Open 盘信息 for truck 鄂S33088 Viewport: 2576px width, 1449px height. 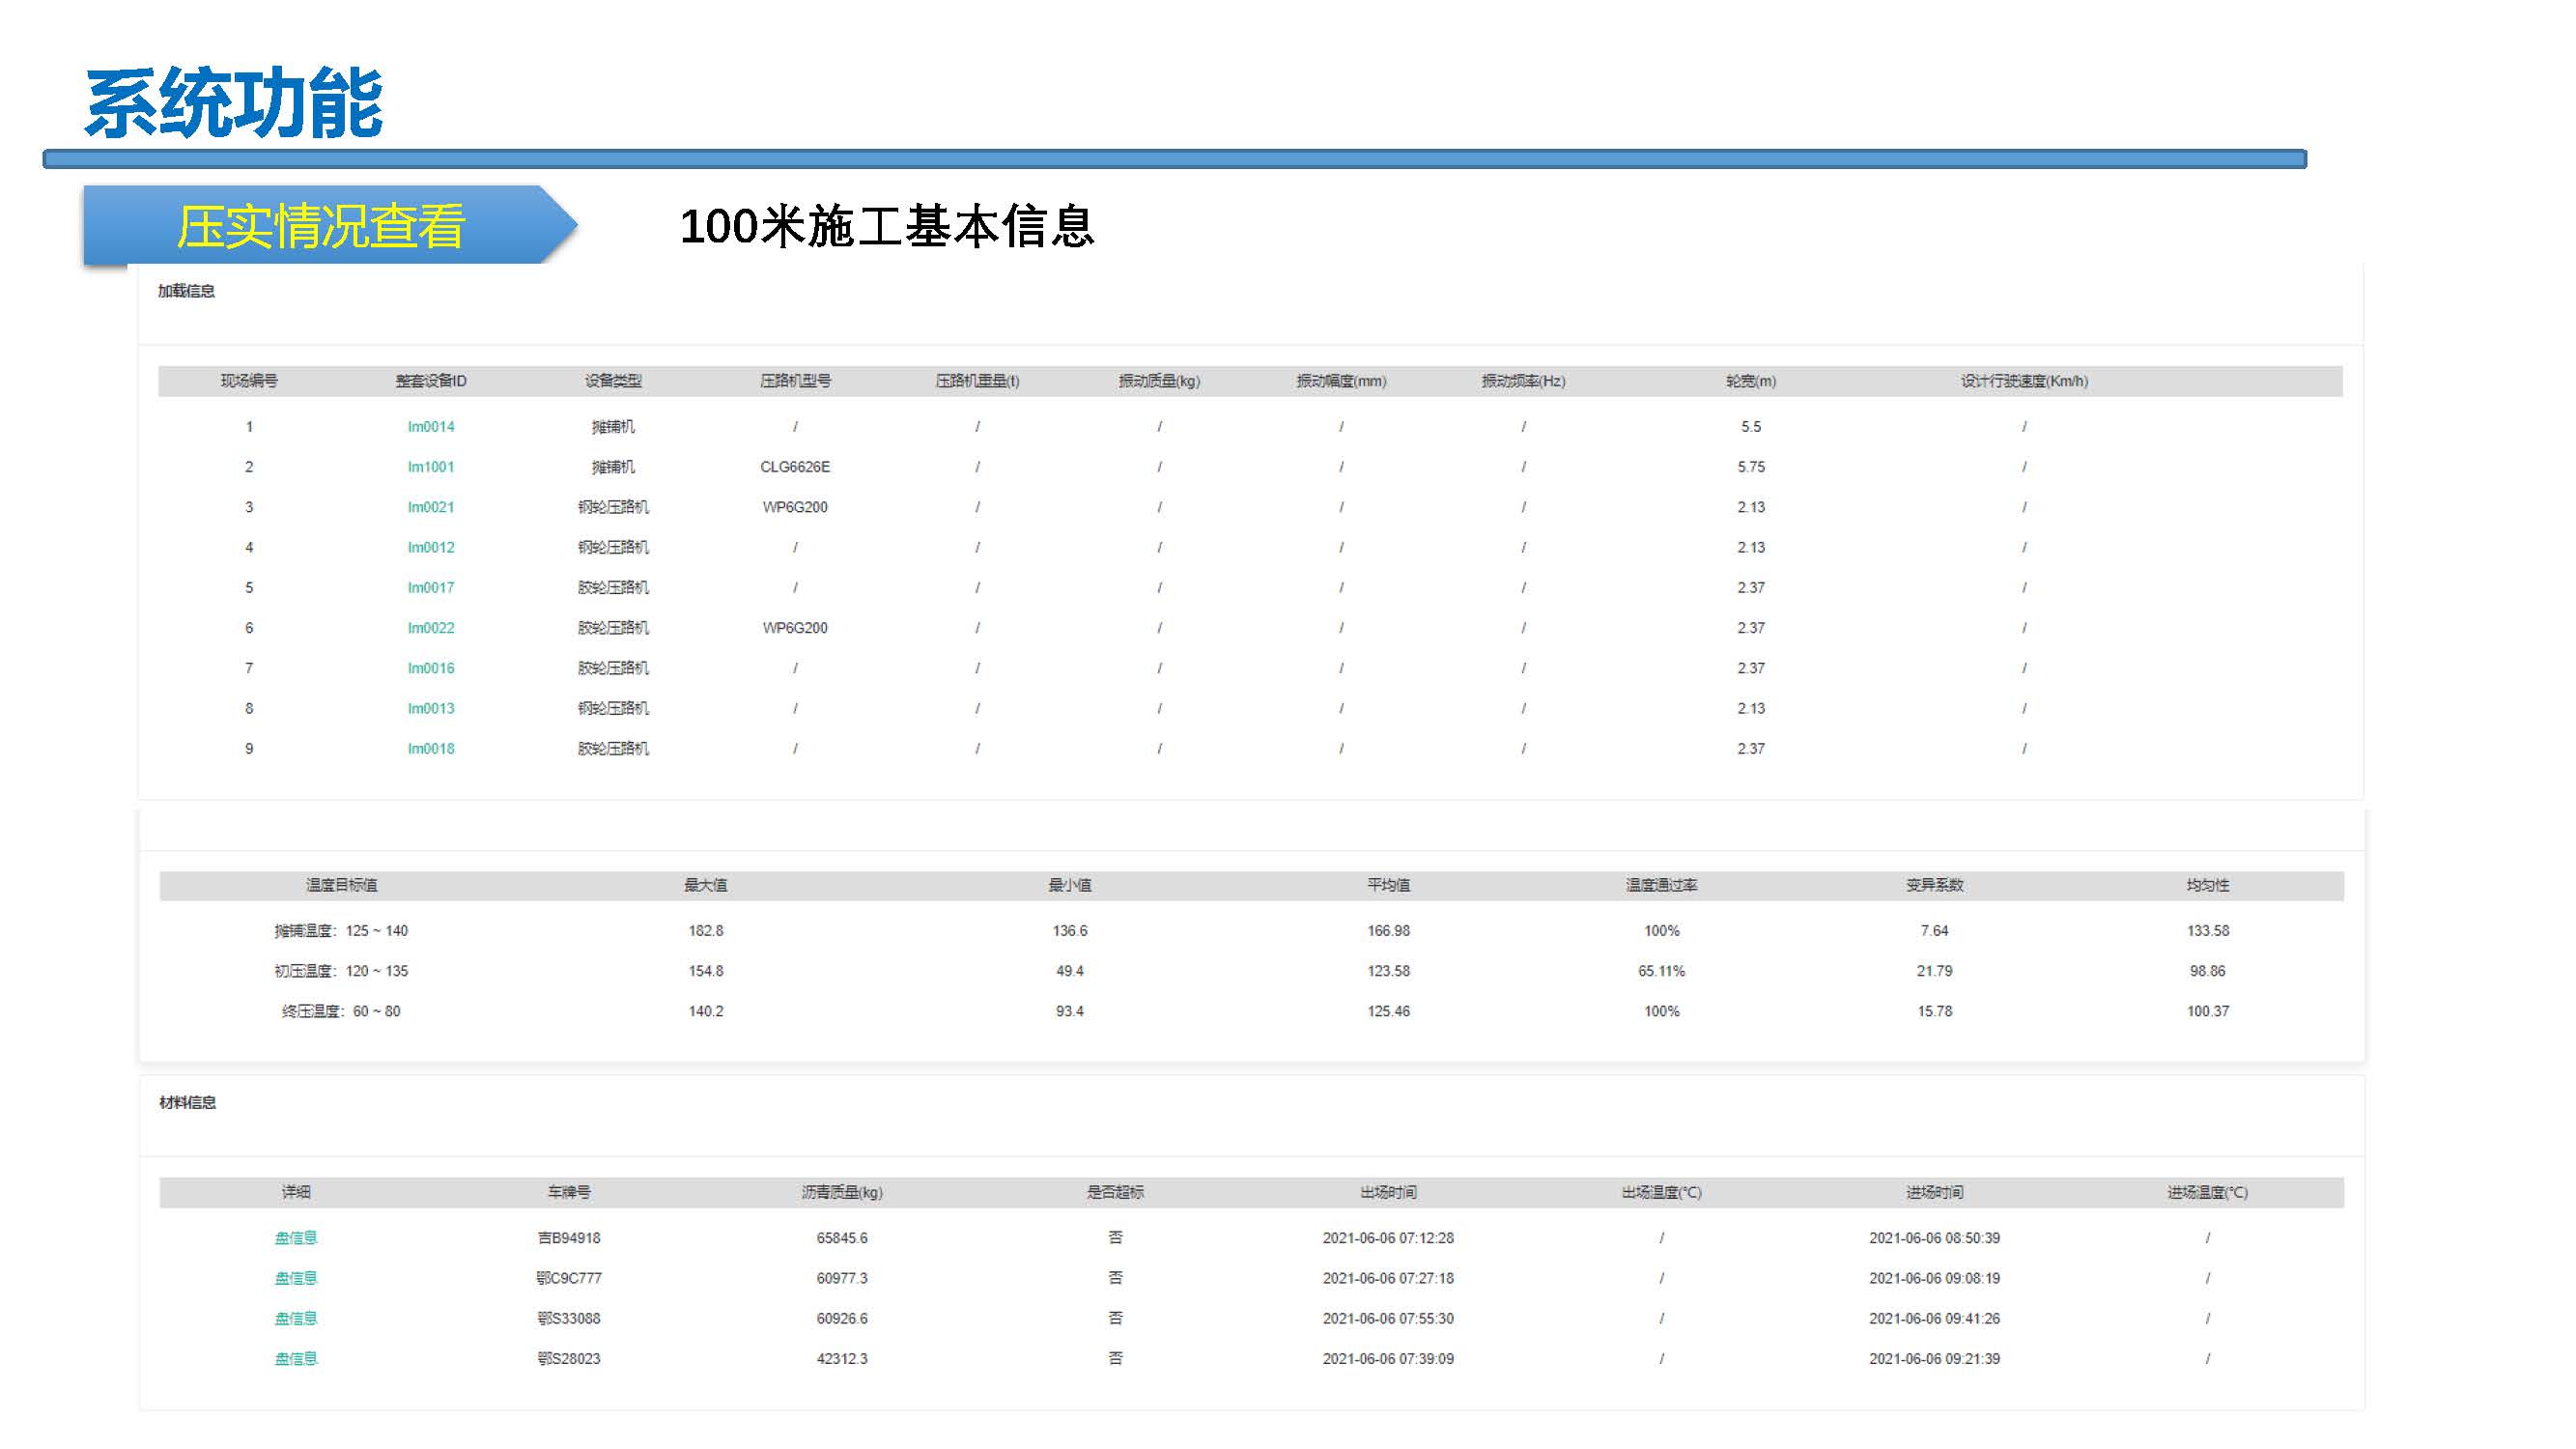click(296, 1318)
